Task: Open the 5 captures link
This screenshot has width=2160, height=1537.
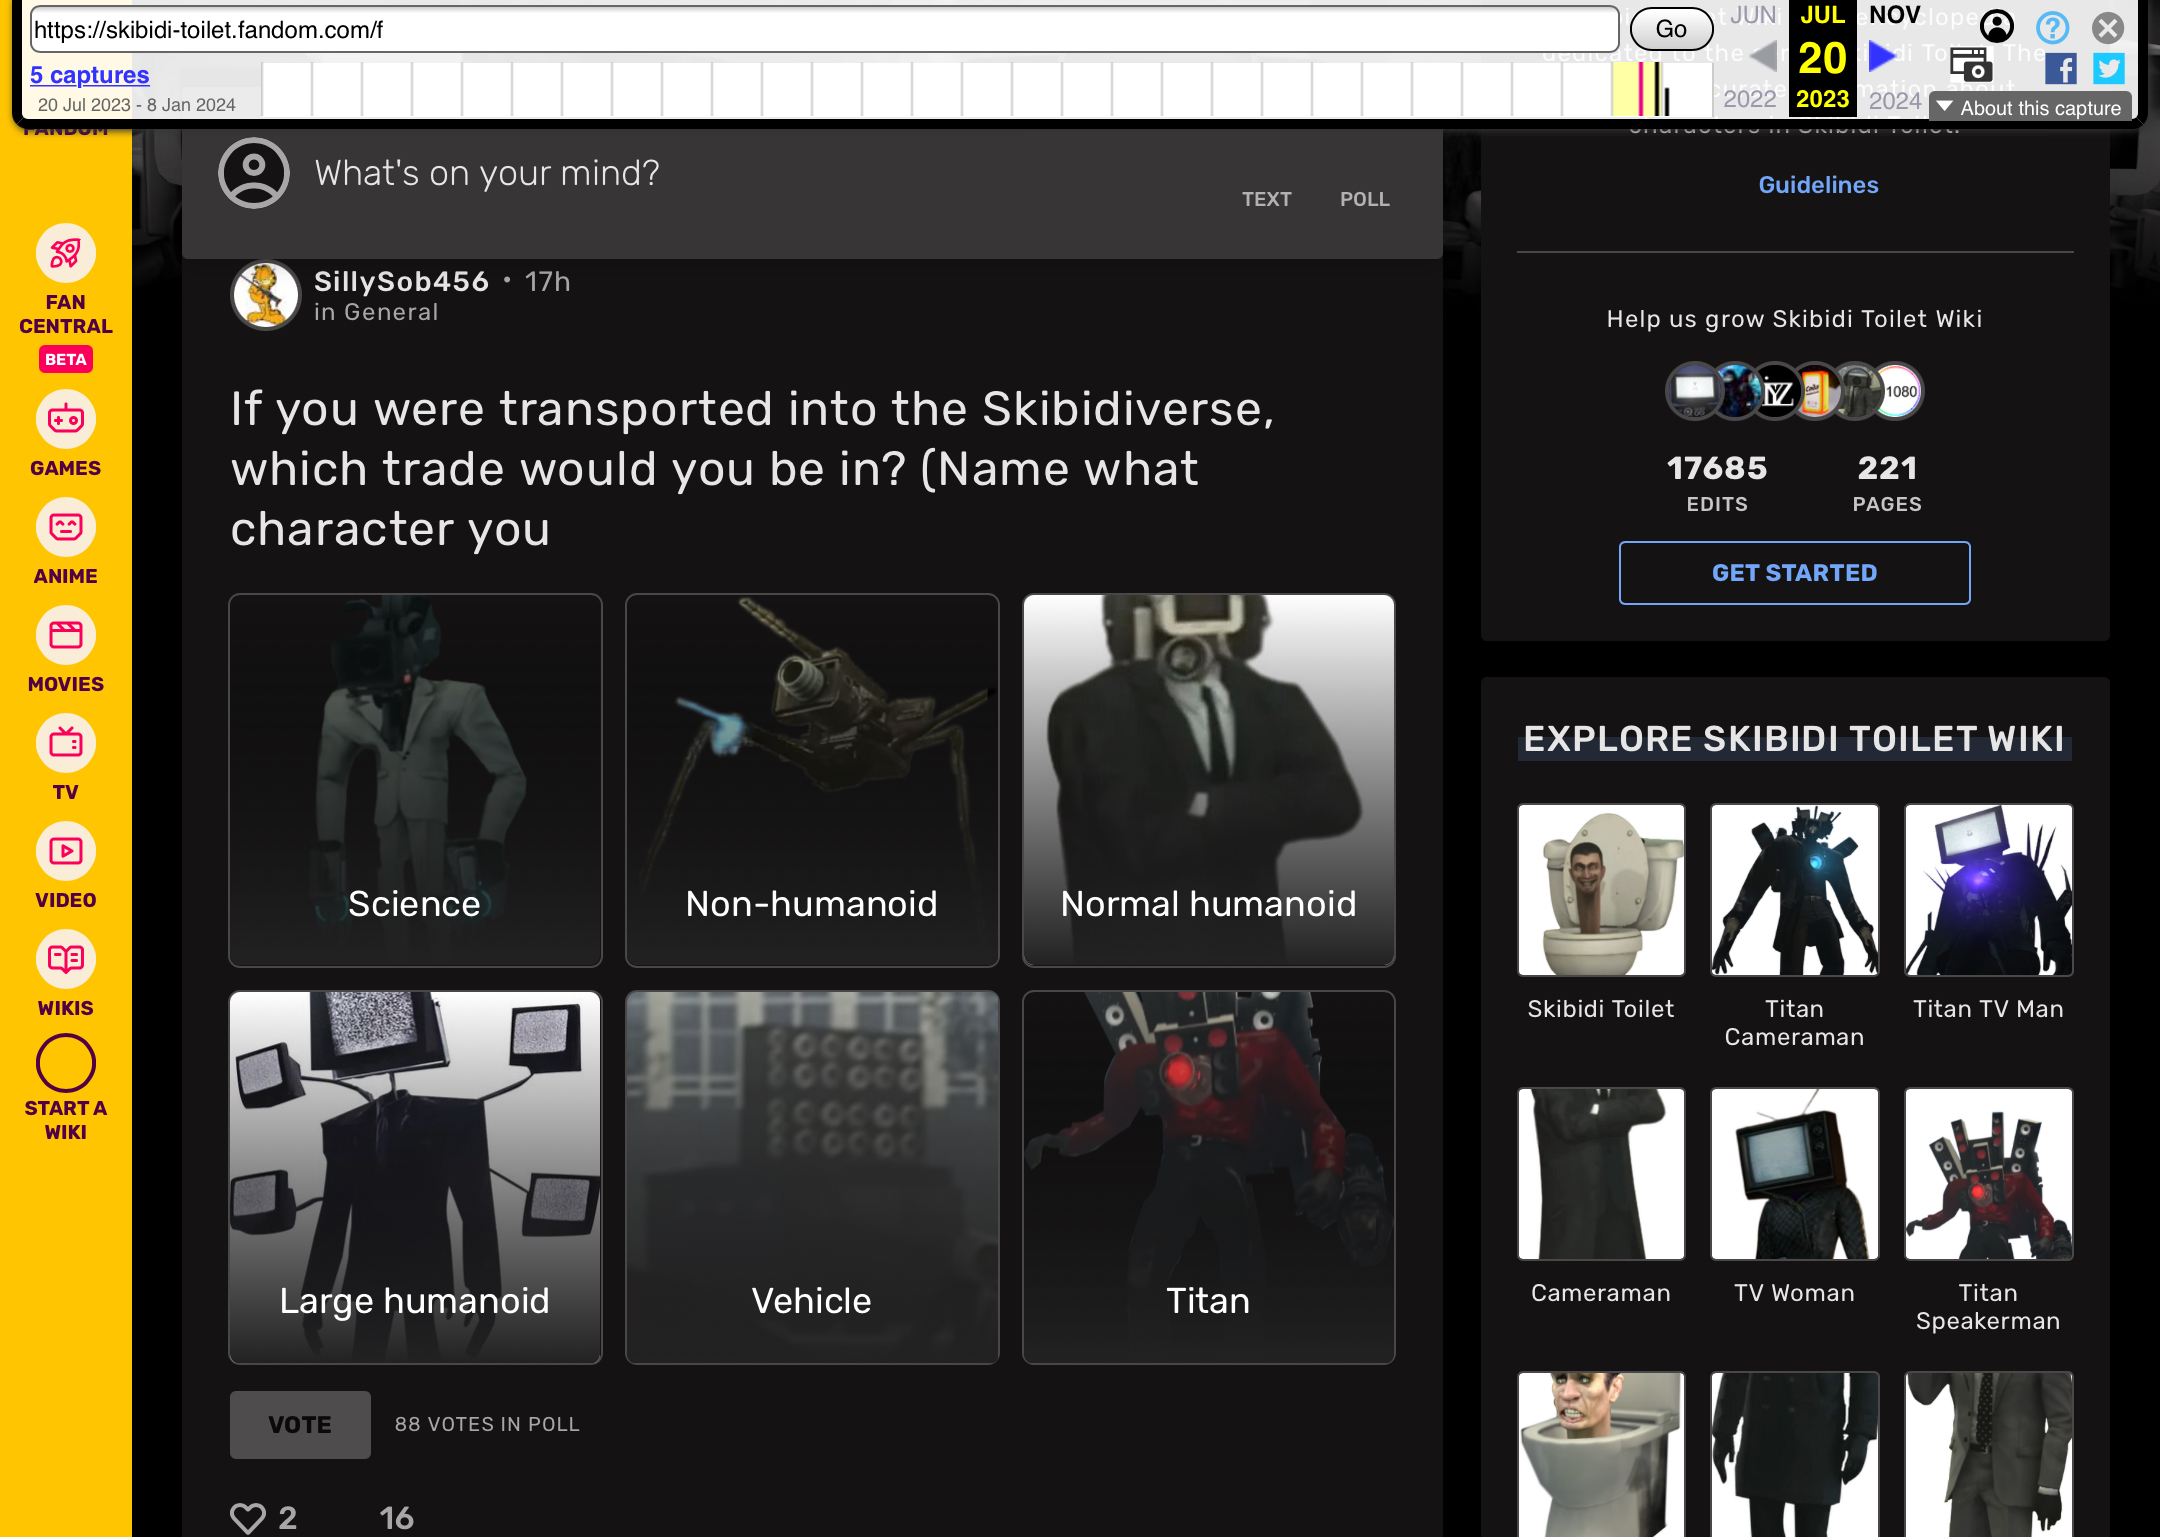Action: (90, 75)
